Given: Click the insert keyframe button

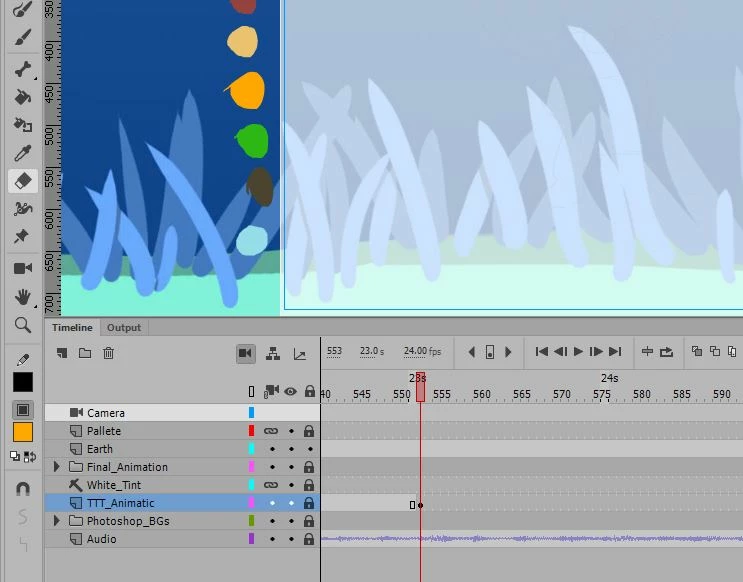Looking at the screenshot, I should (490, 352).
